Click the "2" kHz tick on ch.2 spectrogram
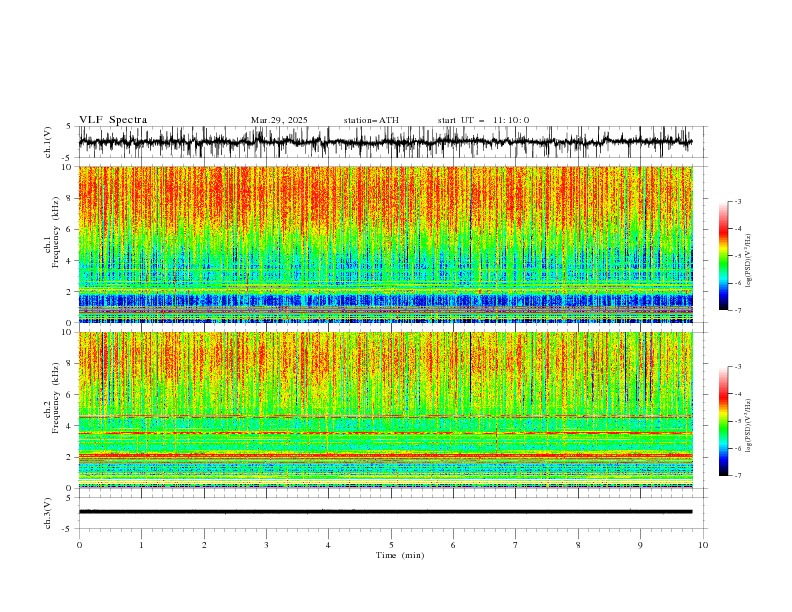The image size is (792, 612). [x=70, y=457]
